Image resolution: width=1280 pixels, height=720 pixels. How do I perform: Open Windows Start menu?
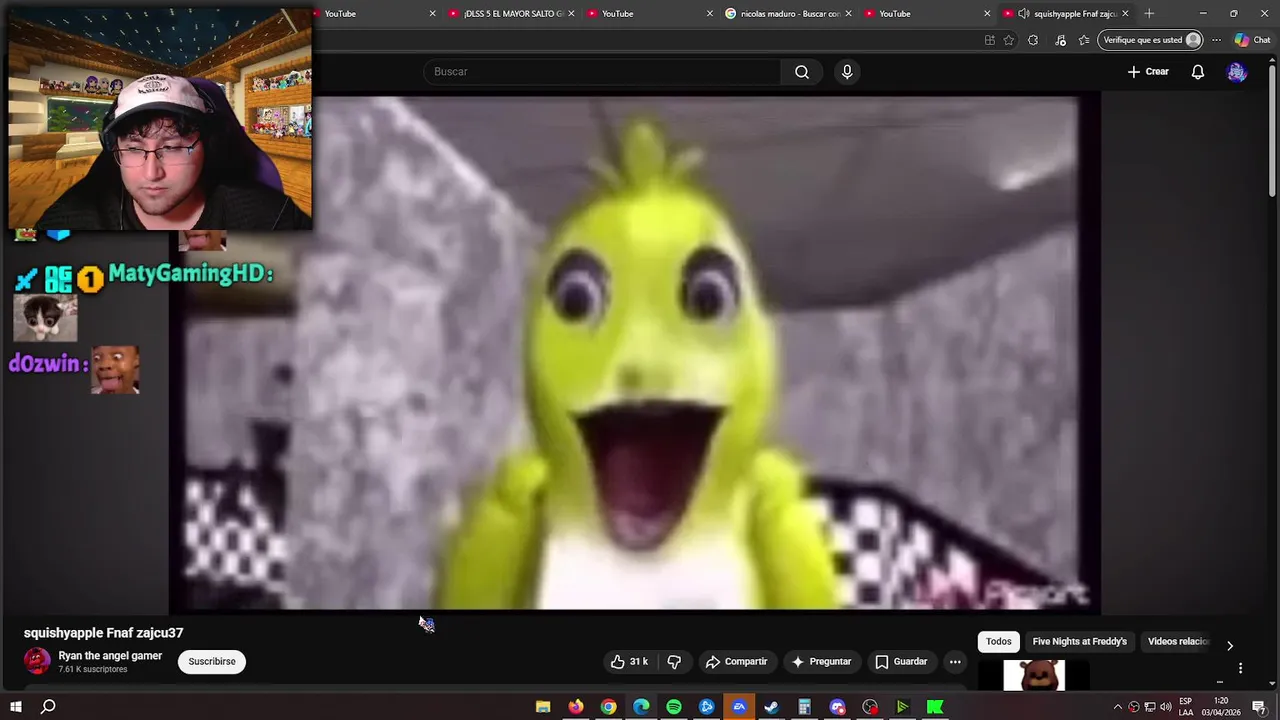(15, 707)
